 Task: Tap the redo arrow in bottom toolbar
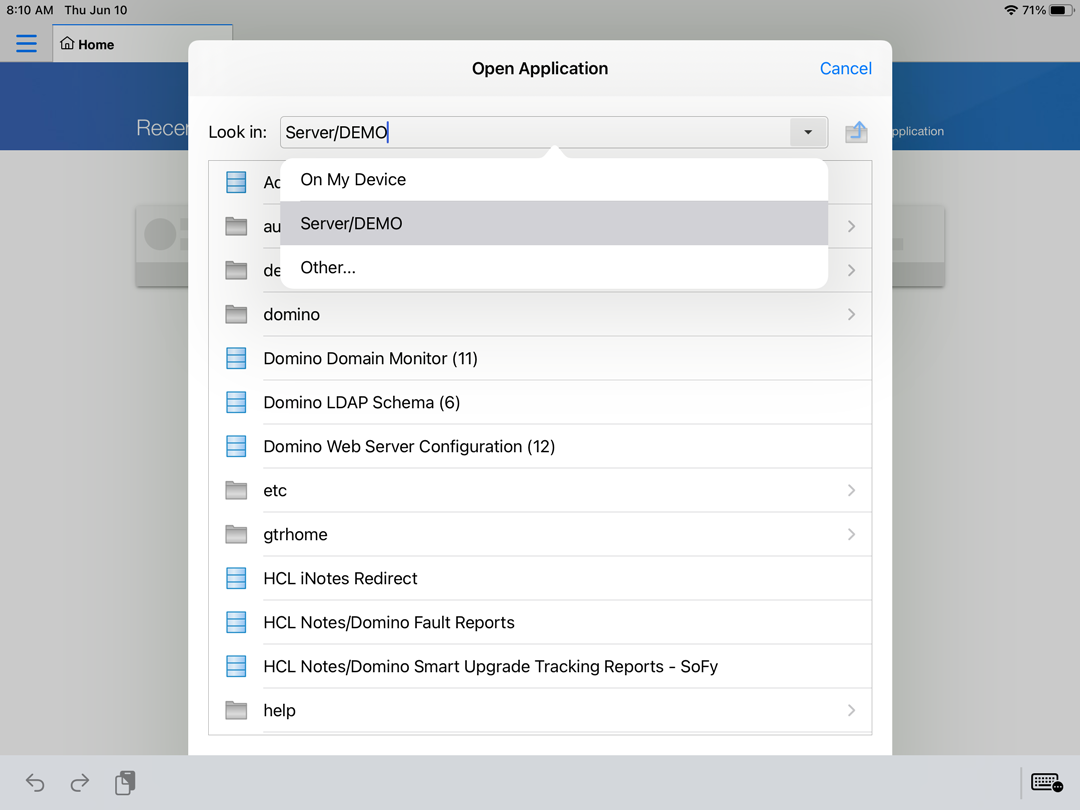point(80,782)
